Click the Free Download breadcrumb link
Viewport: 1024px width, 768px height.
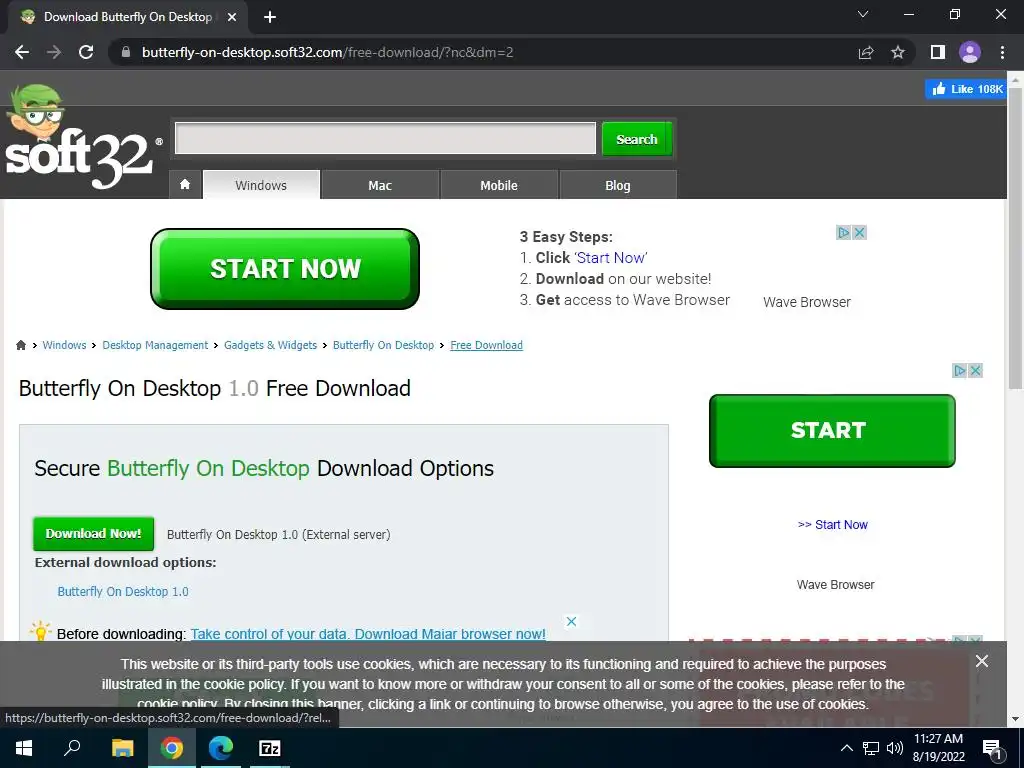pyautogui.click(x=487, y=345)
